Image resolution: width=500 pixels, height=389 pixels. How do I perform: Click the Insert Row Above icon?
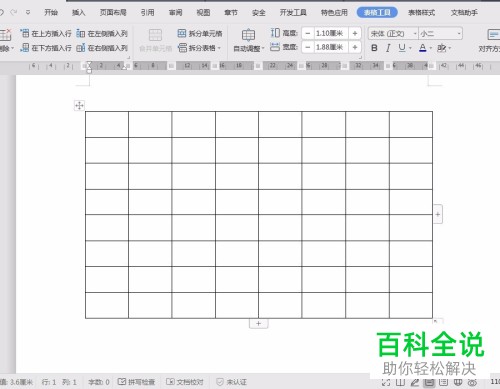25,33
